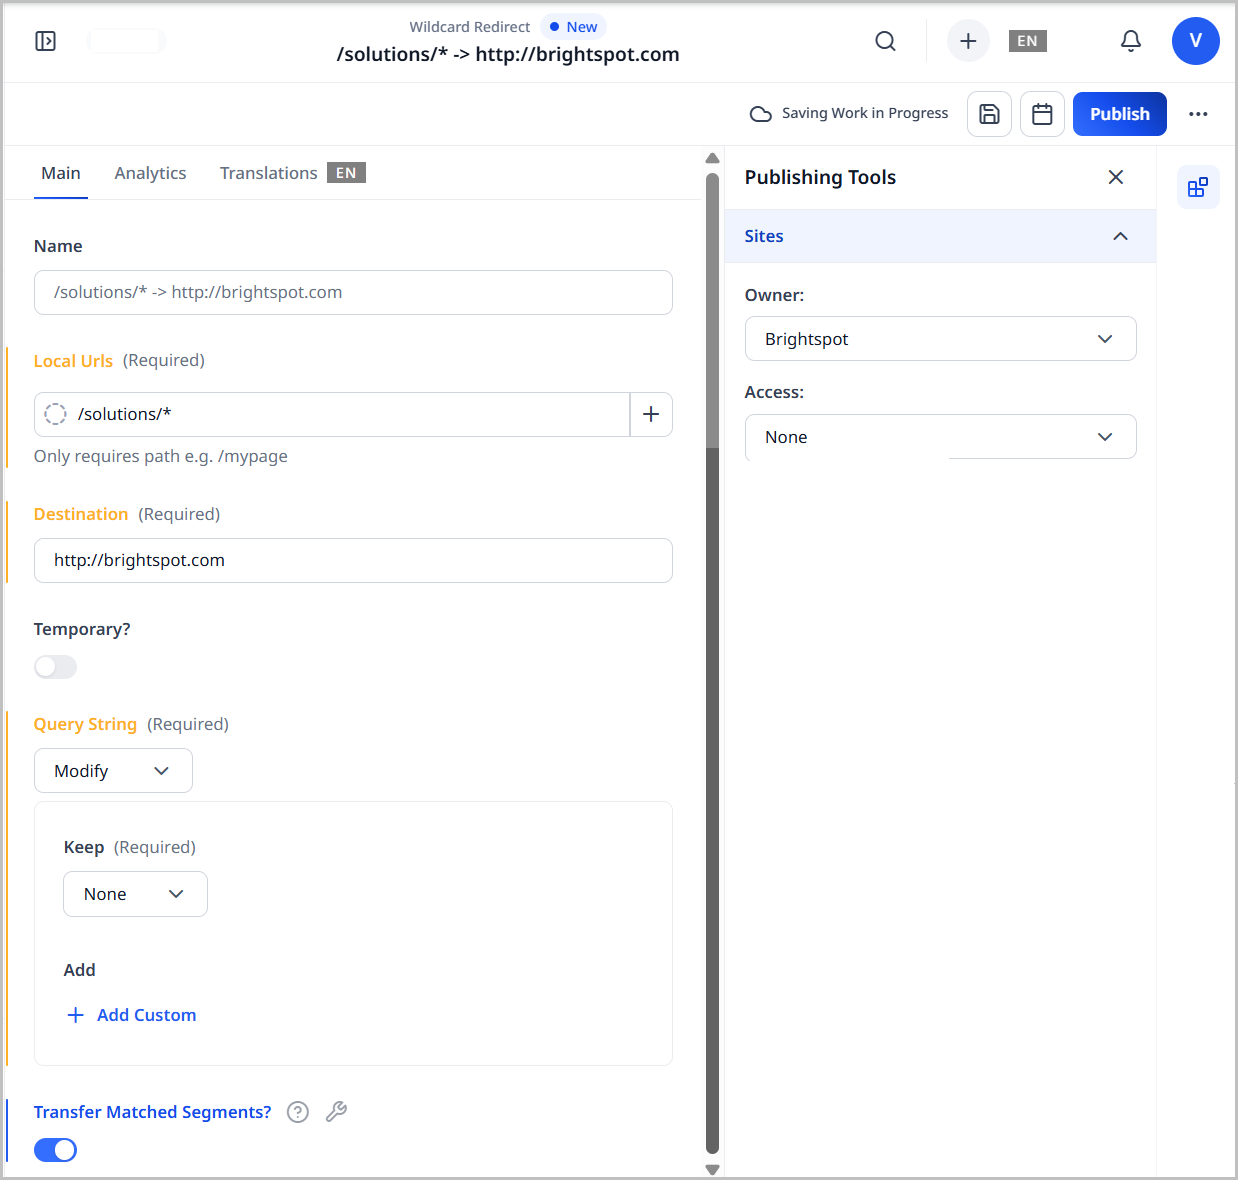This screenshot has height=1180, width=1238.
Task: Open the more options ellipsis menu
Action: [x=1198, y=114]
